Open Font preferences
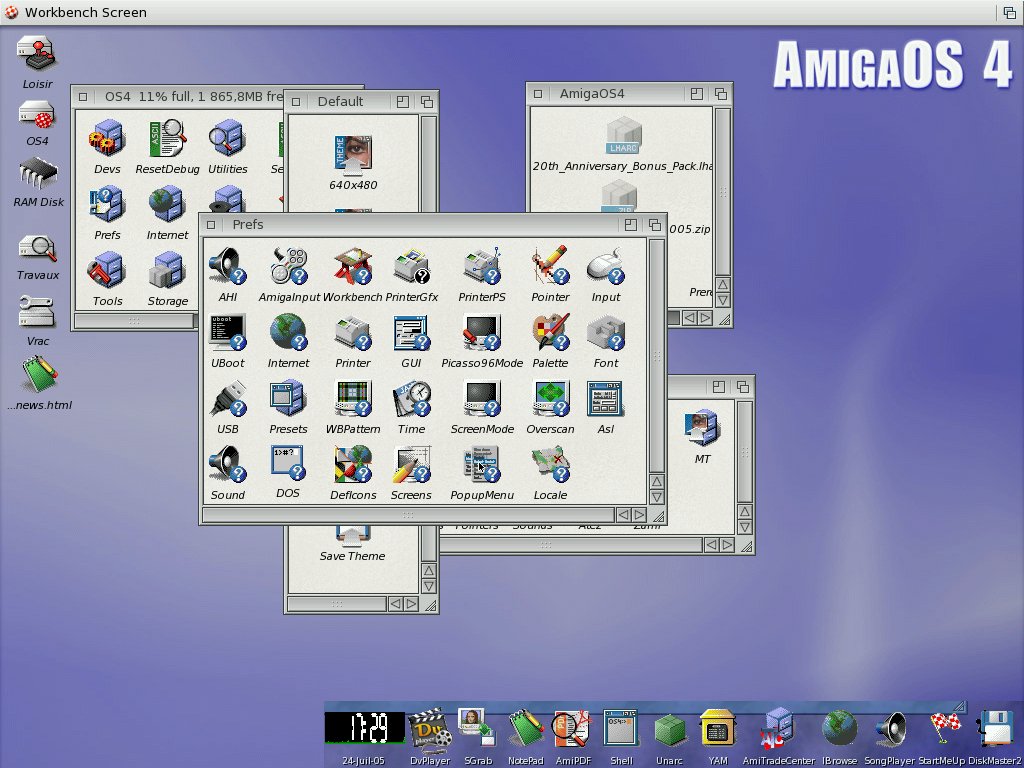This screenshot has height=768, width=1024. [605, 332]
